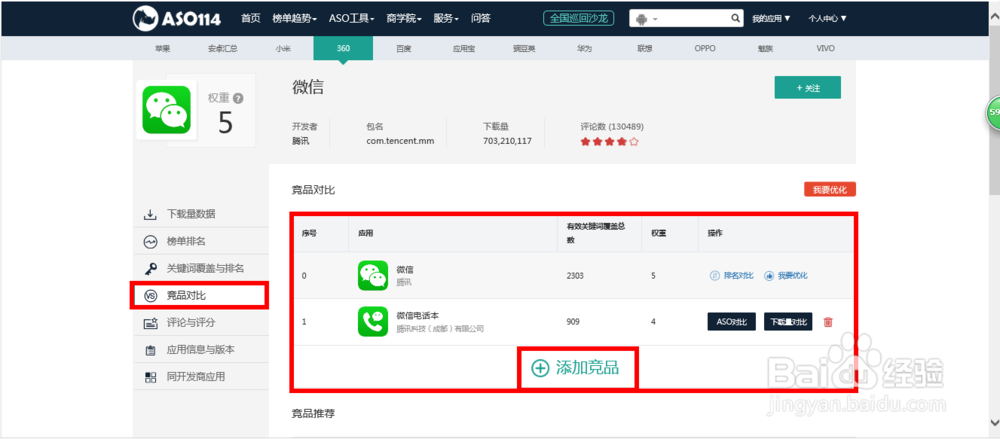Click the 权重 help question mark icon

pos(238,98)
